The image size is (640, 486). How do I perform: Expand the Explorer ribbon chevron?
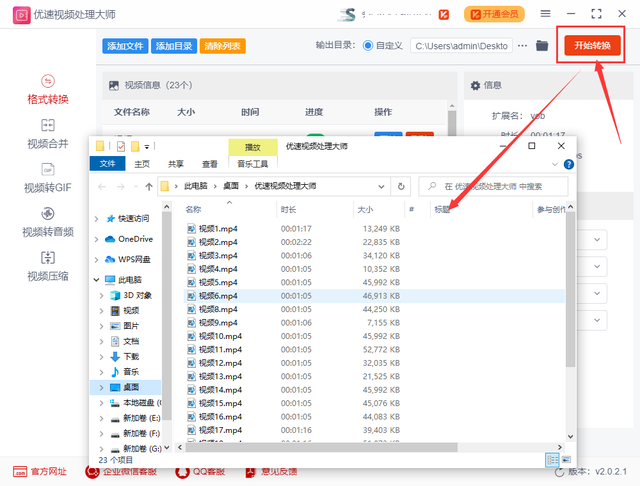[x=555, y=164]
